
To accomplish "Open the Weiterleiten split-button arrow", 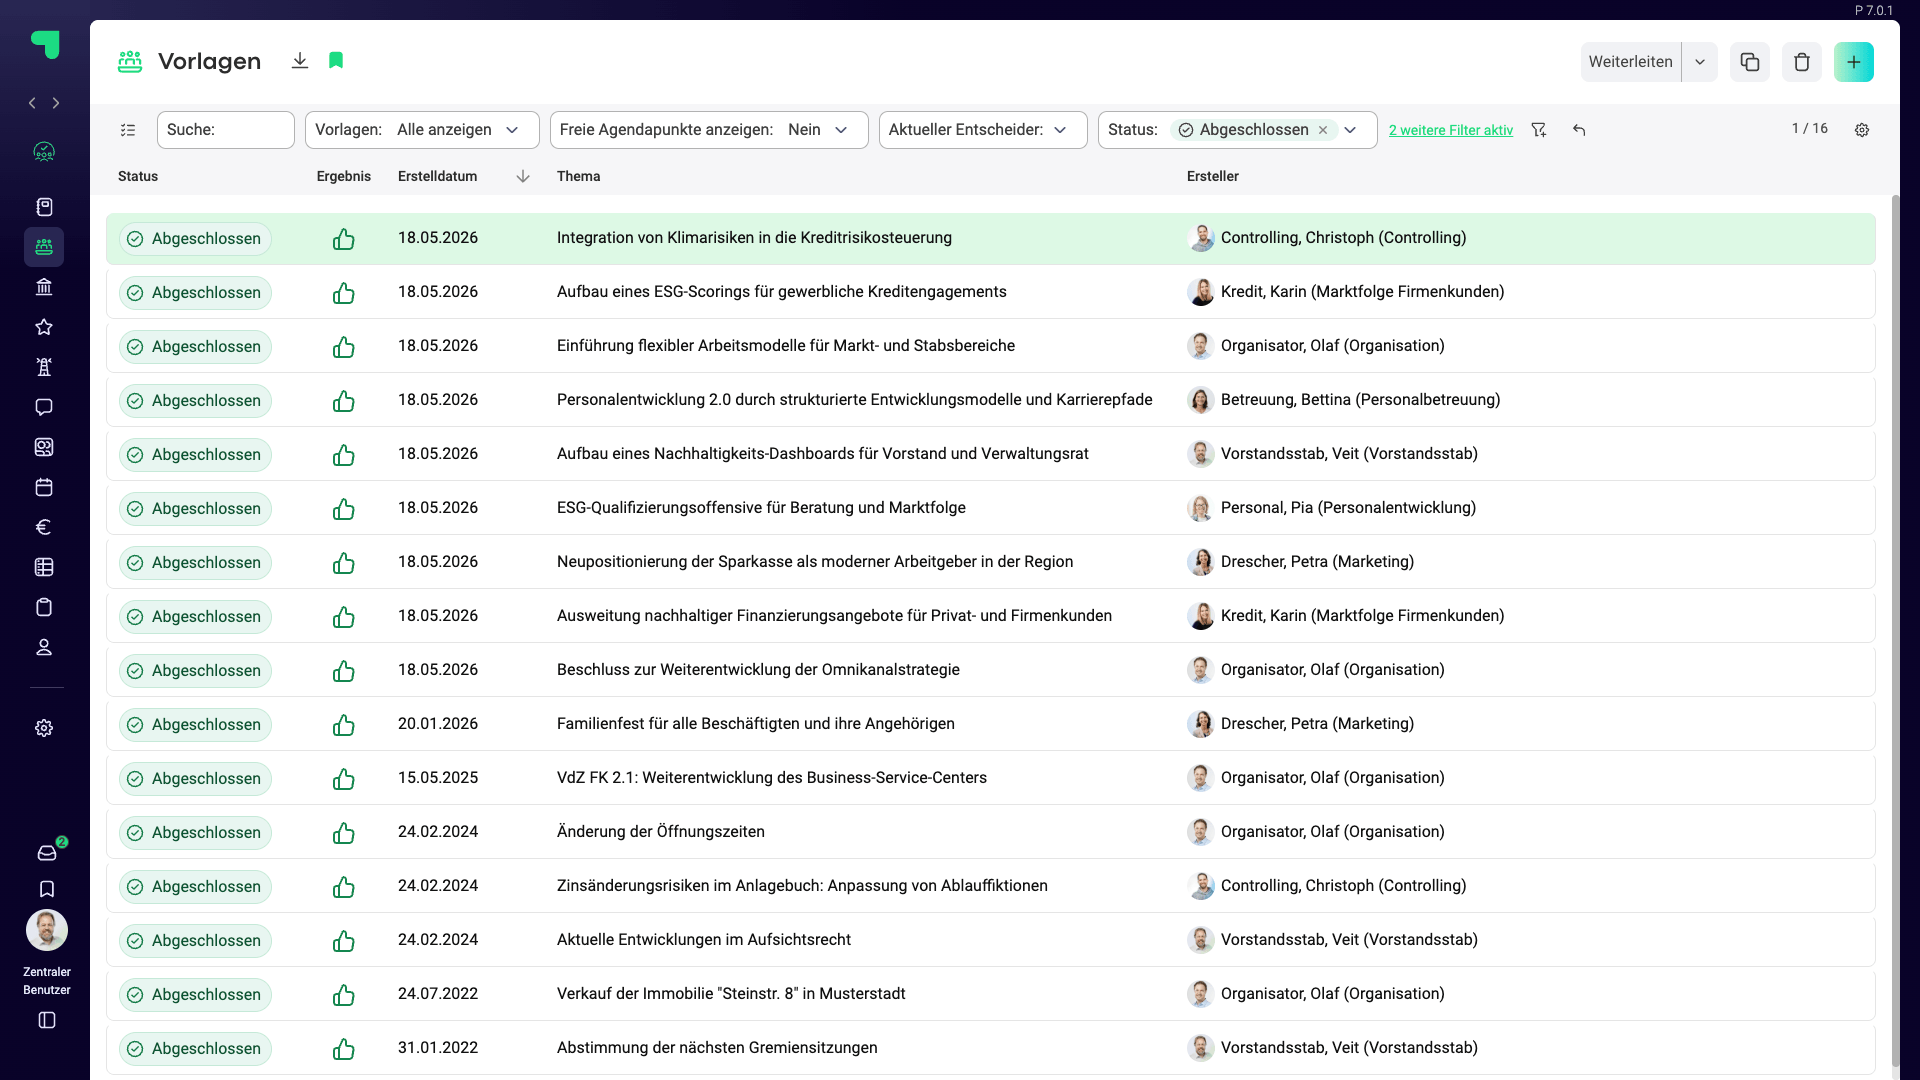I will [x=1700, y=62].
